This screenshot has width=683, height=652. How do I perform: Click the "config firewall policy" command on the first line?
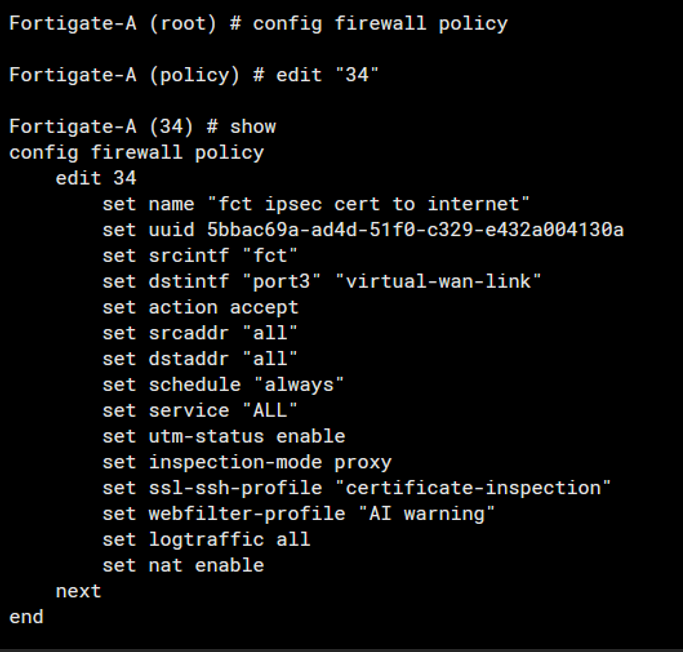[380, 23]
